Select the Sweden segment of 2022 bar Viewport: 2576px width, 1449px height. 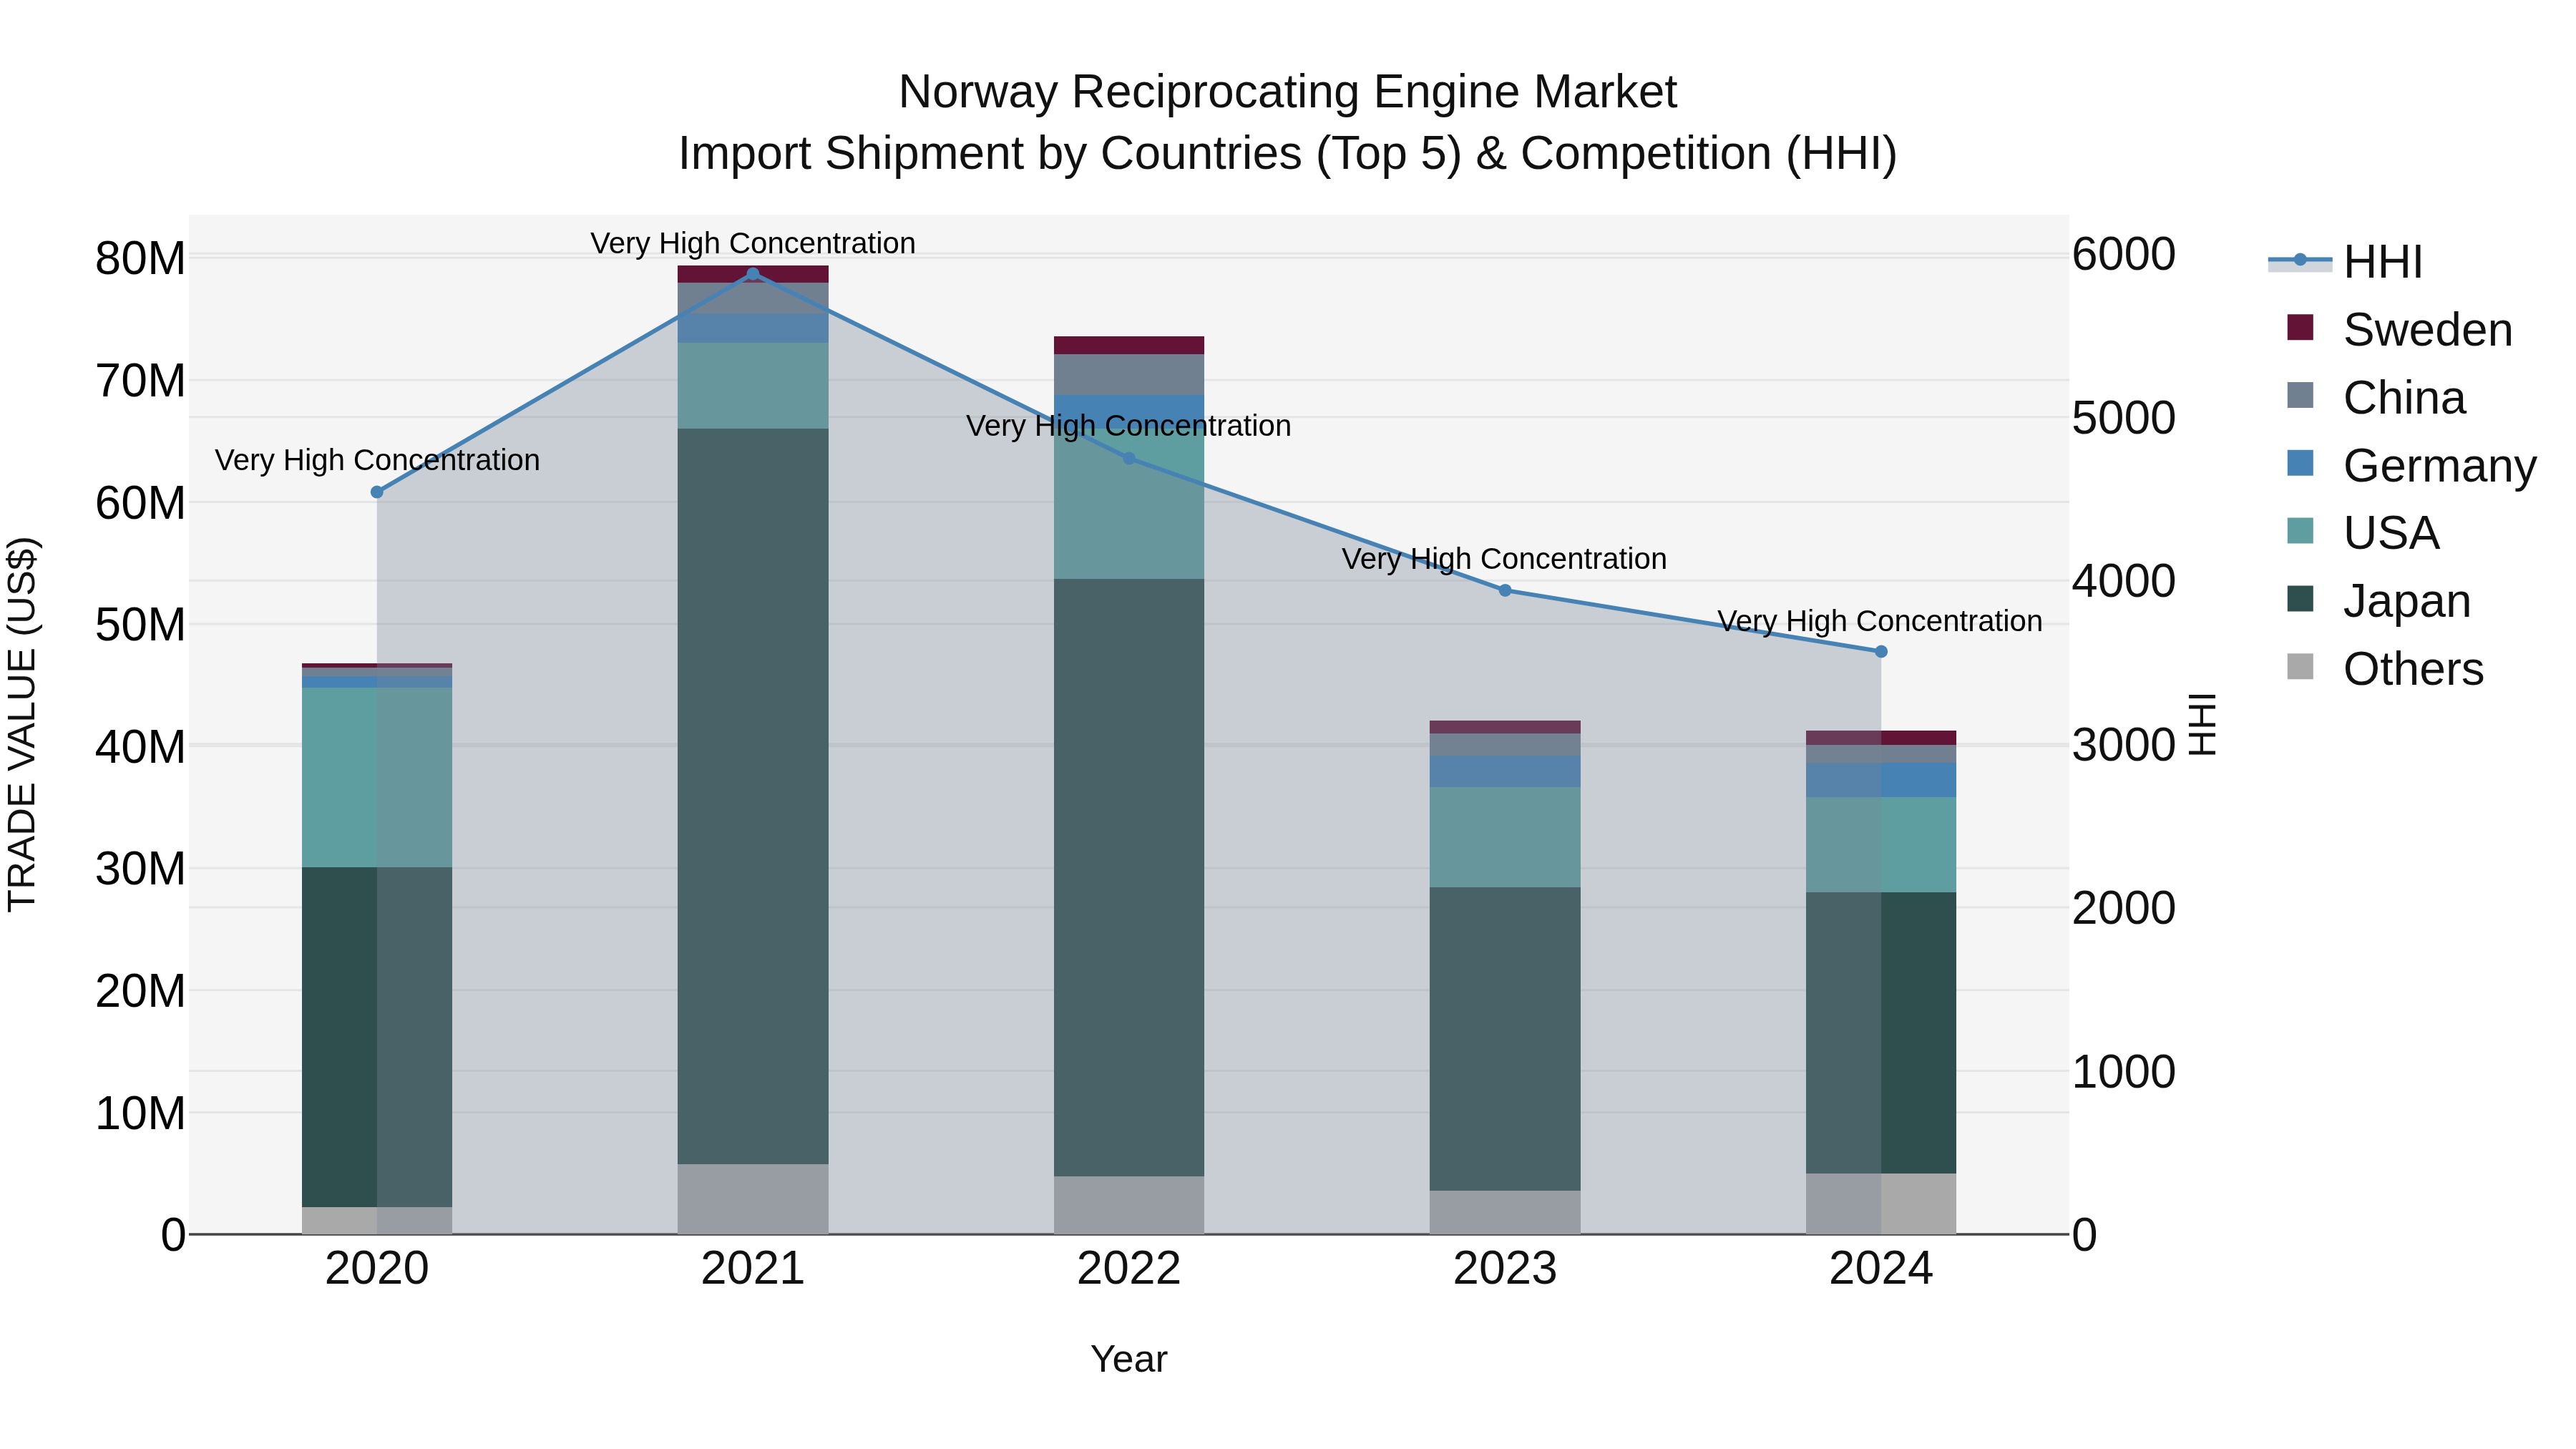pyautogui.click(x=1129, y=346)
